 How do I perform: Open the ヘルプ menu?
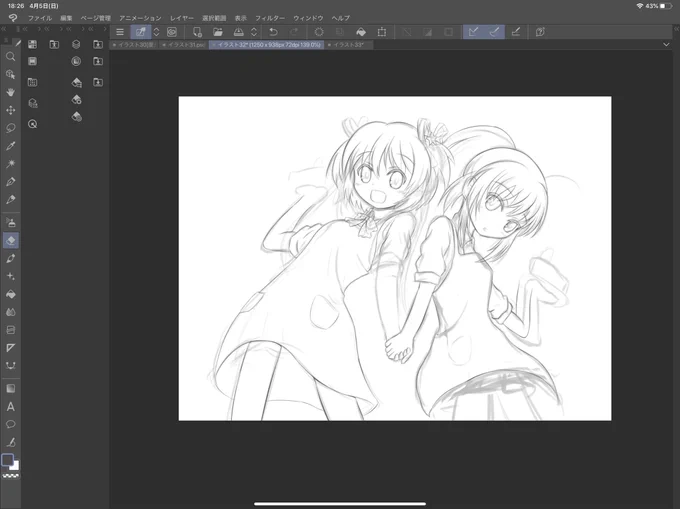coord(340,18)
